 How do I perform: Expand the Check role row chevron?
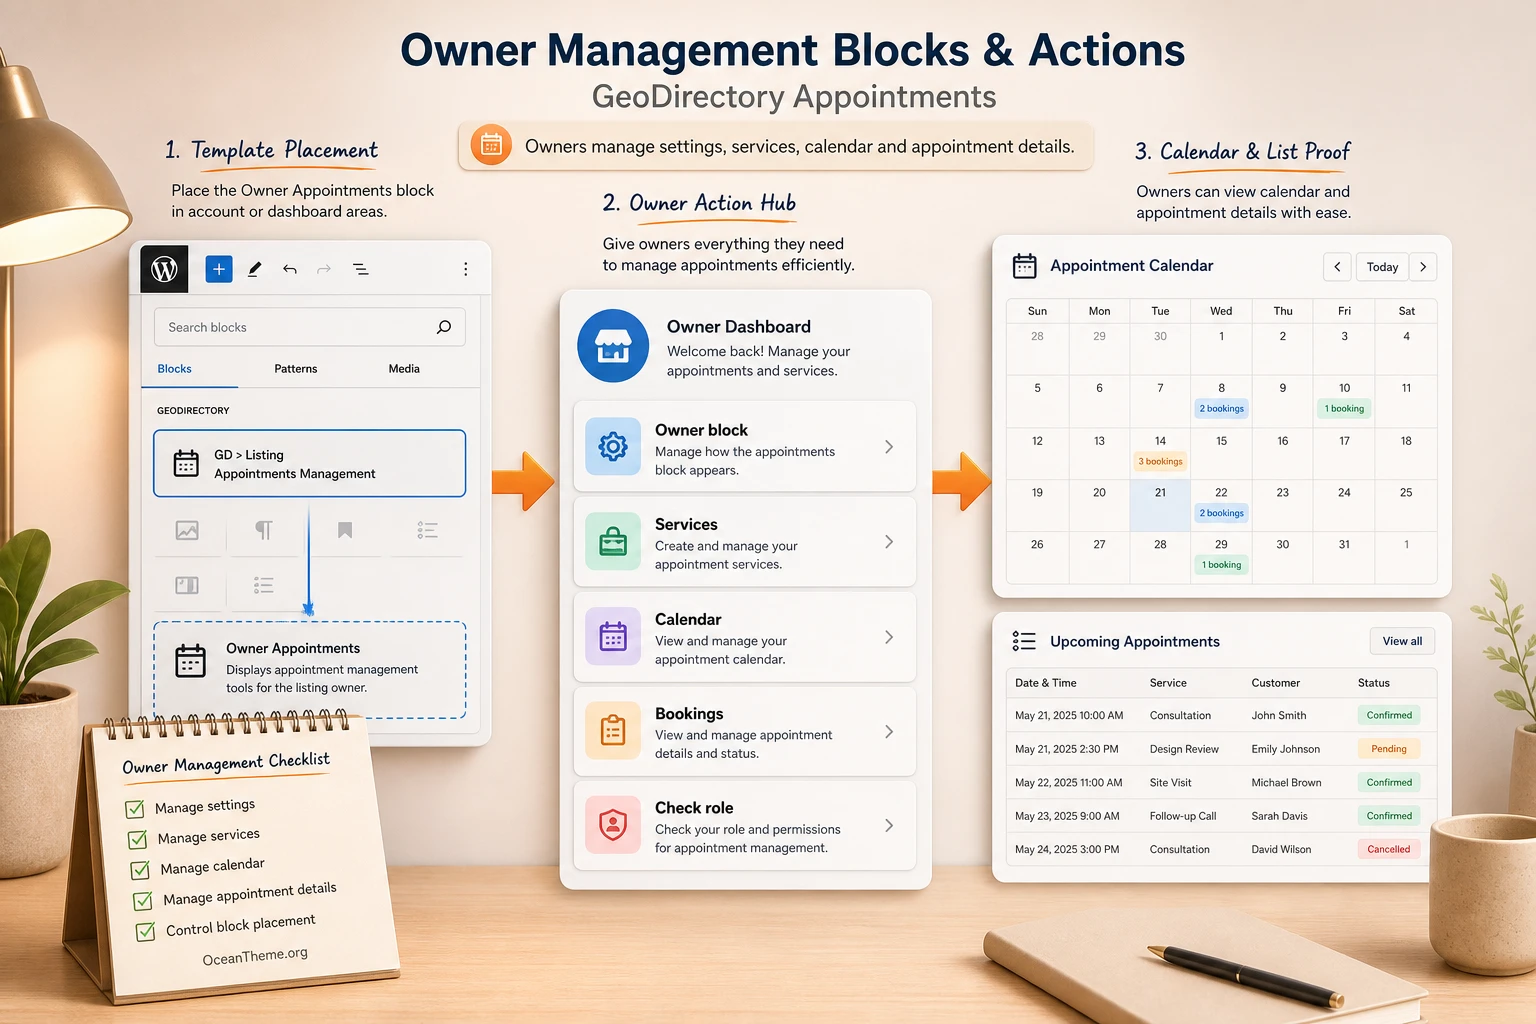(889, 826)
